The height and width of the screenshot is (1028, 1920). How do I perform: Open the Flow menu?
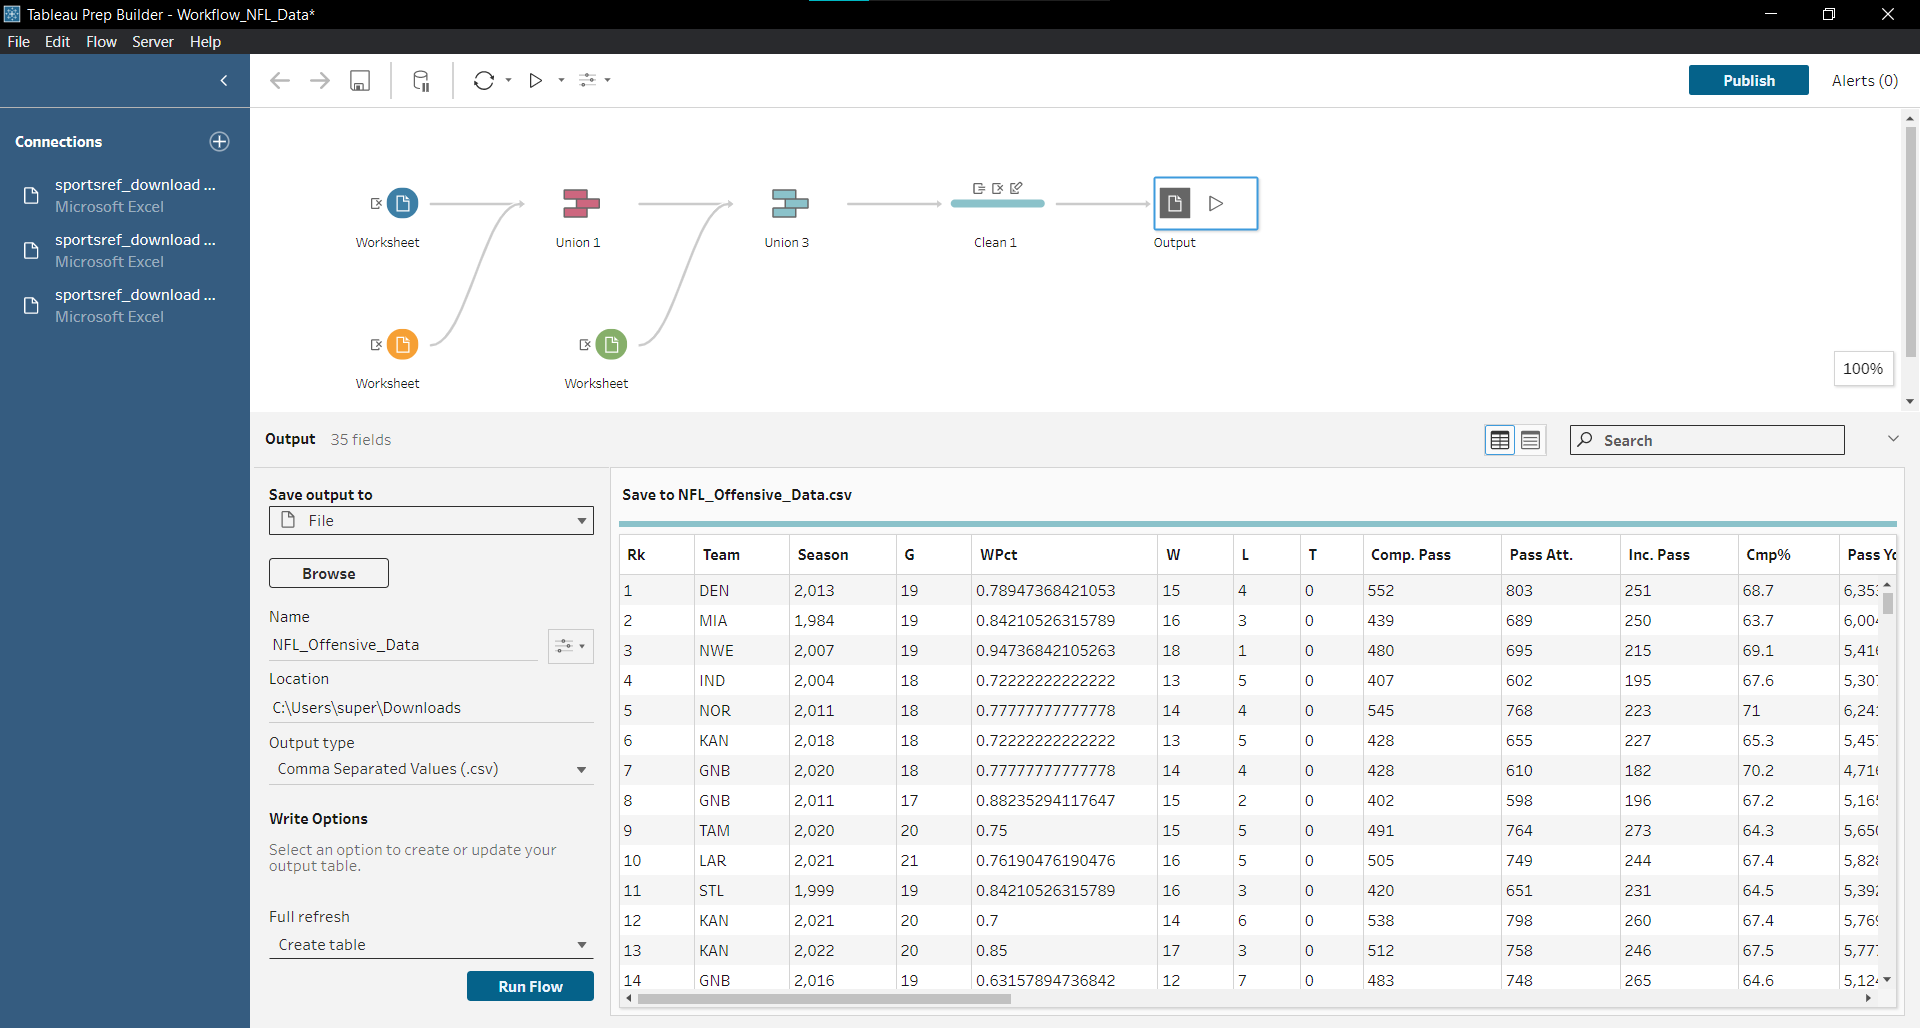[x=101, y=41]
